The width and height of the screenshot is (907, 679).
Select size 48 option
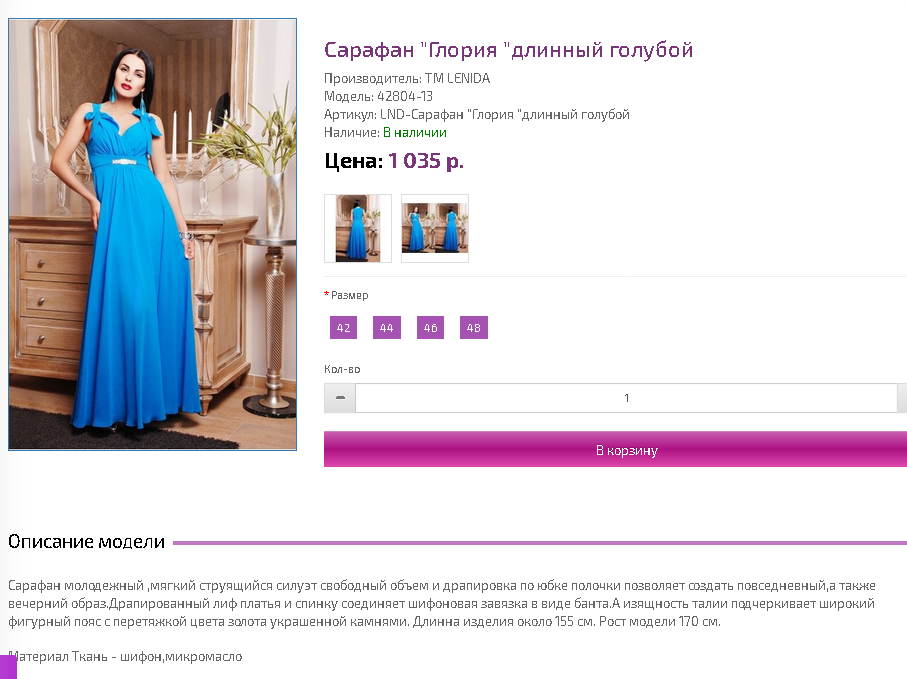click(474, 327)
